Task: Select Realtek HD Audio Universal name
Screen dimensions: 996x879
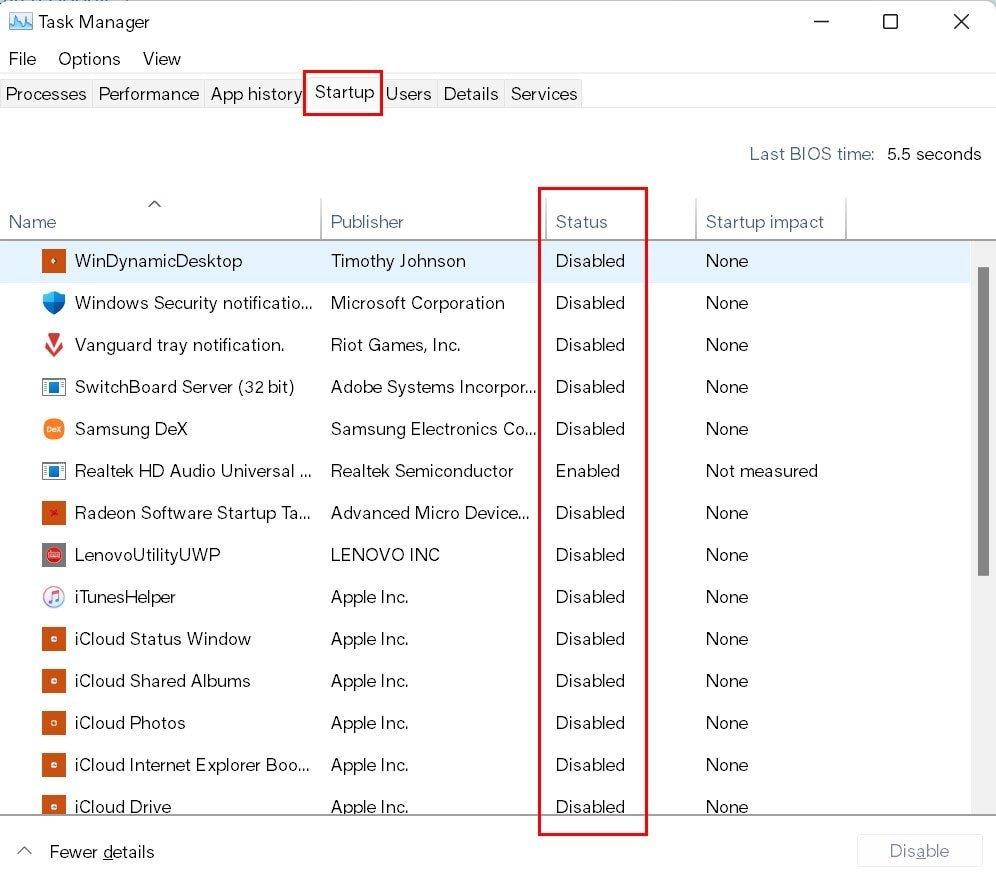Action: coord(193,471)
